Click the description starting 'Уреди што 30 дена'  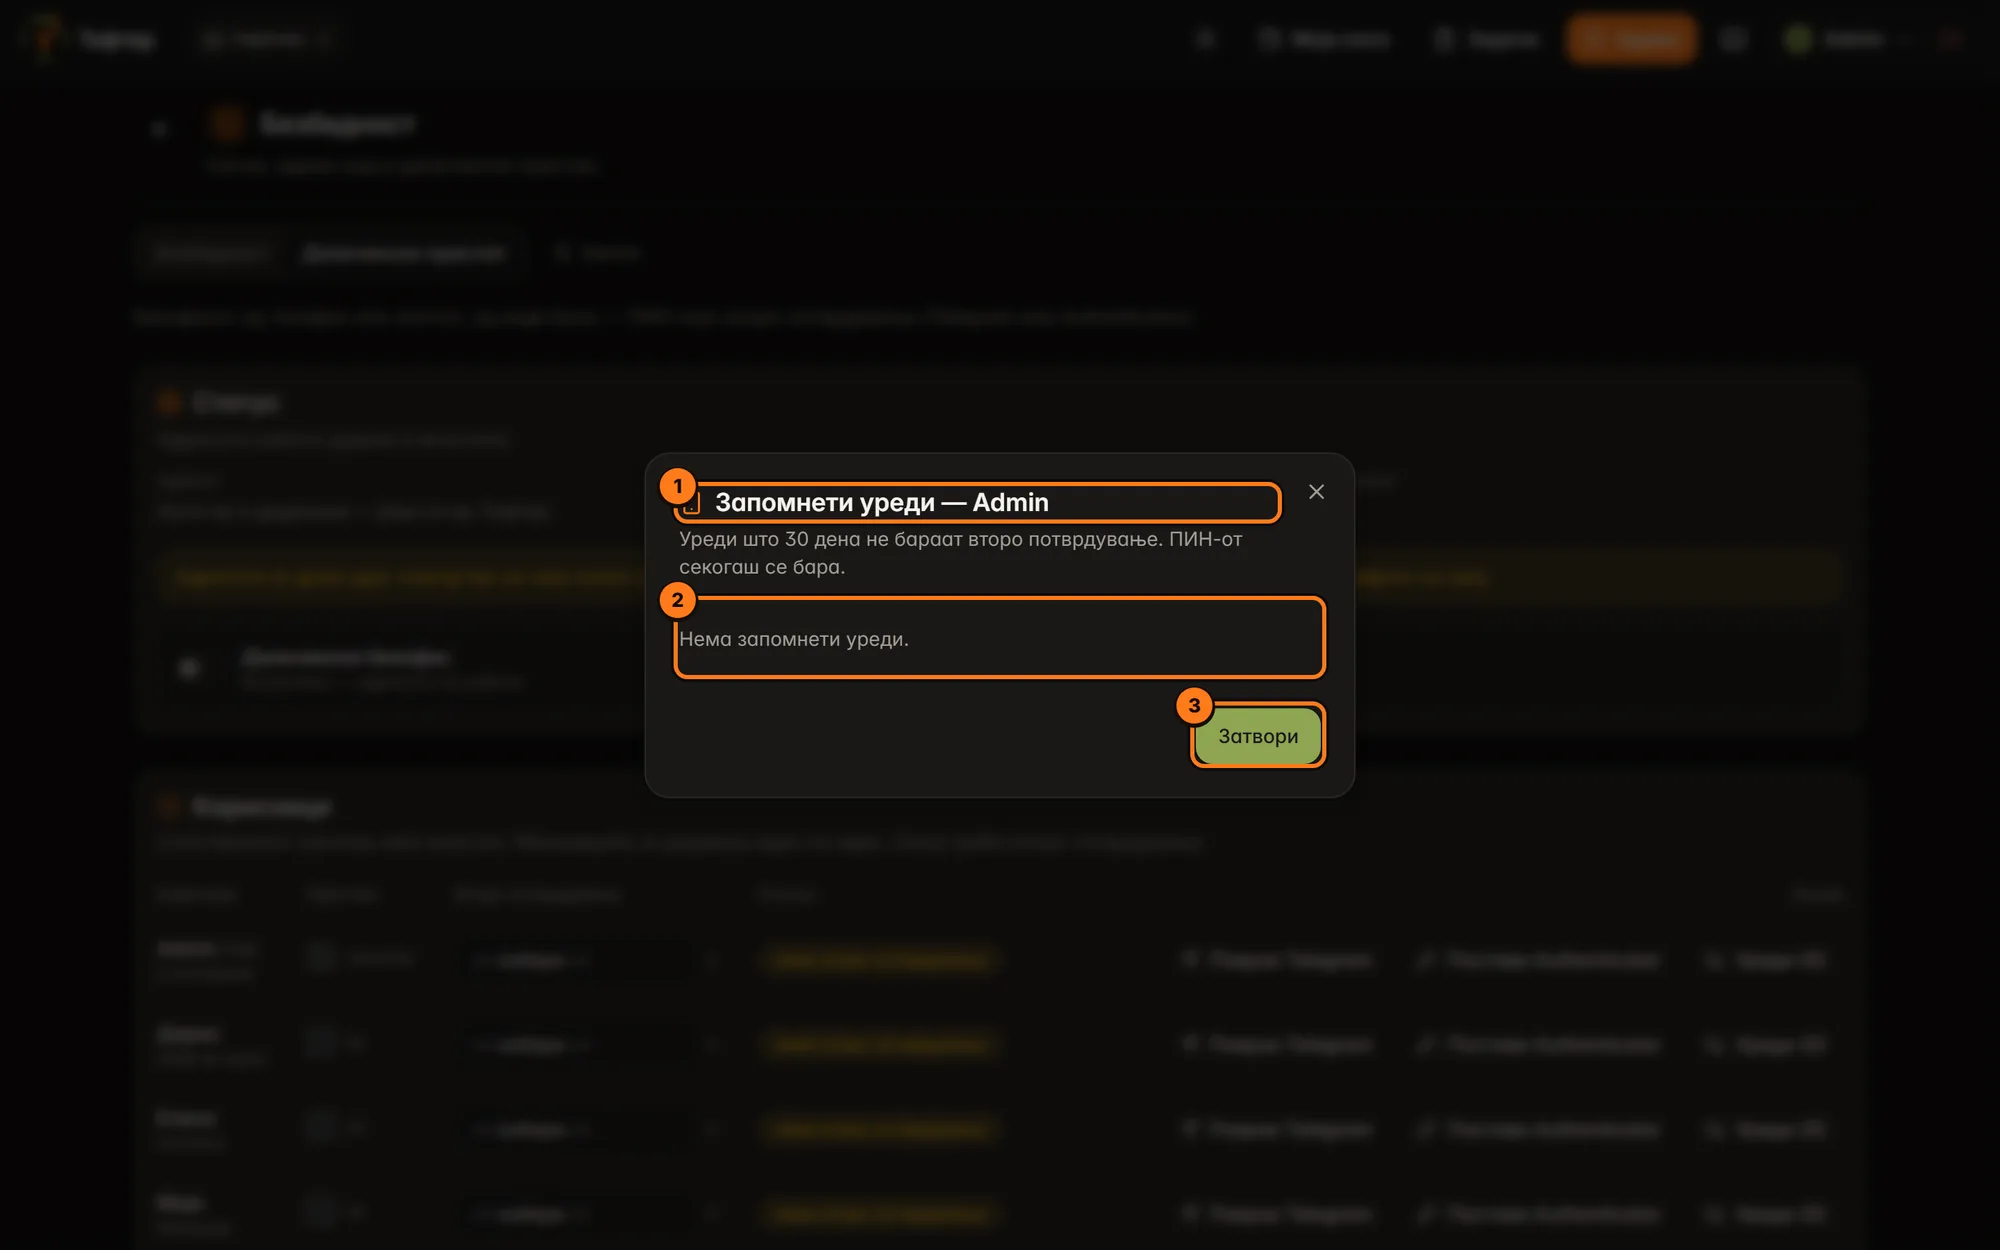[961, 553]
